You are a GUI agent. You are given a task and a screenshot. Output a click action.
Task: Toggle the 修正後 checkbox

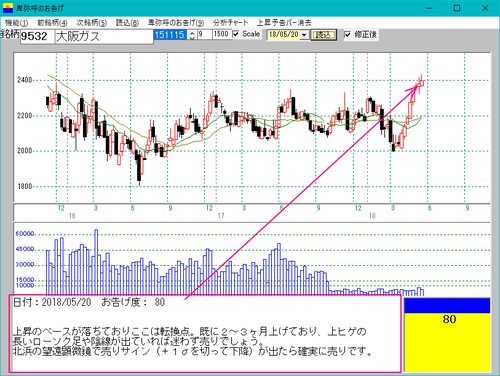[347, 34]
